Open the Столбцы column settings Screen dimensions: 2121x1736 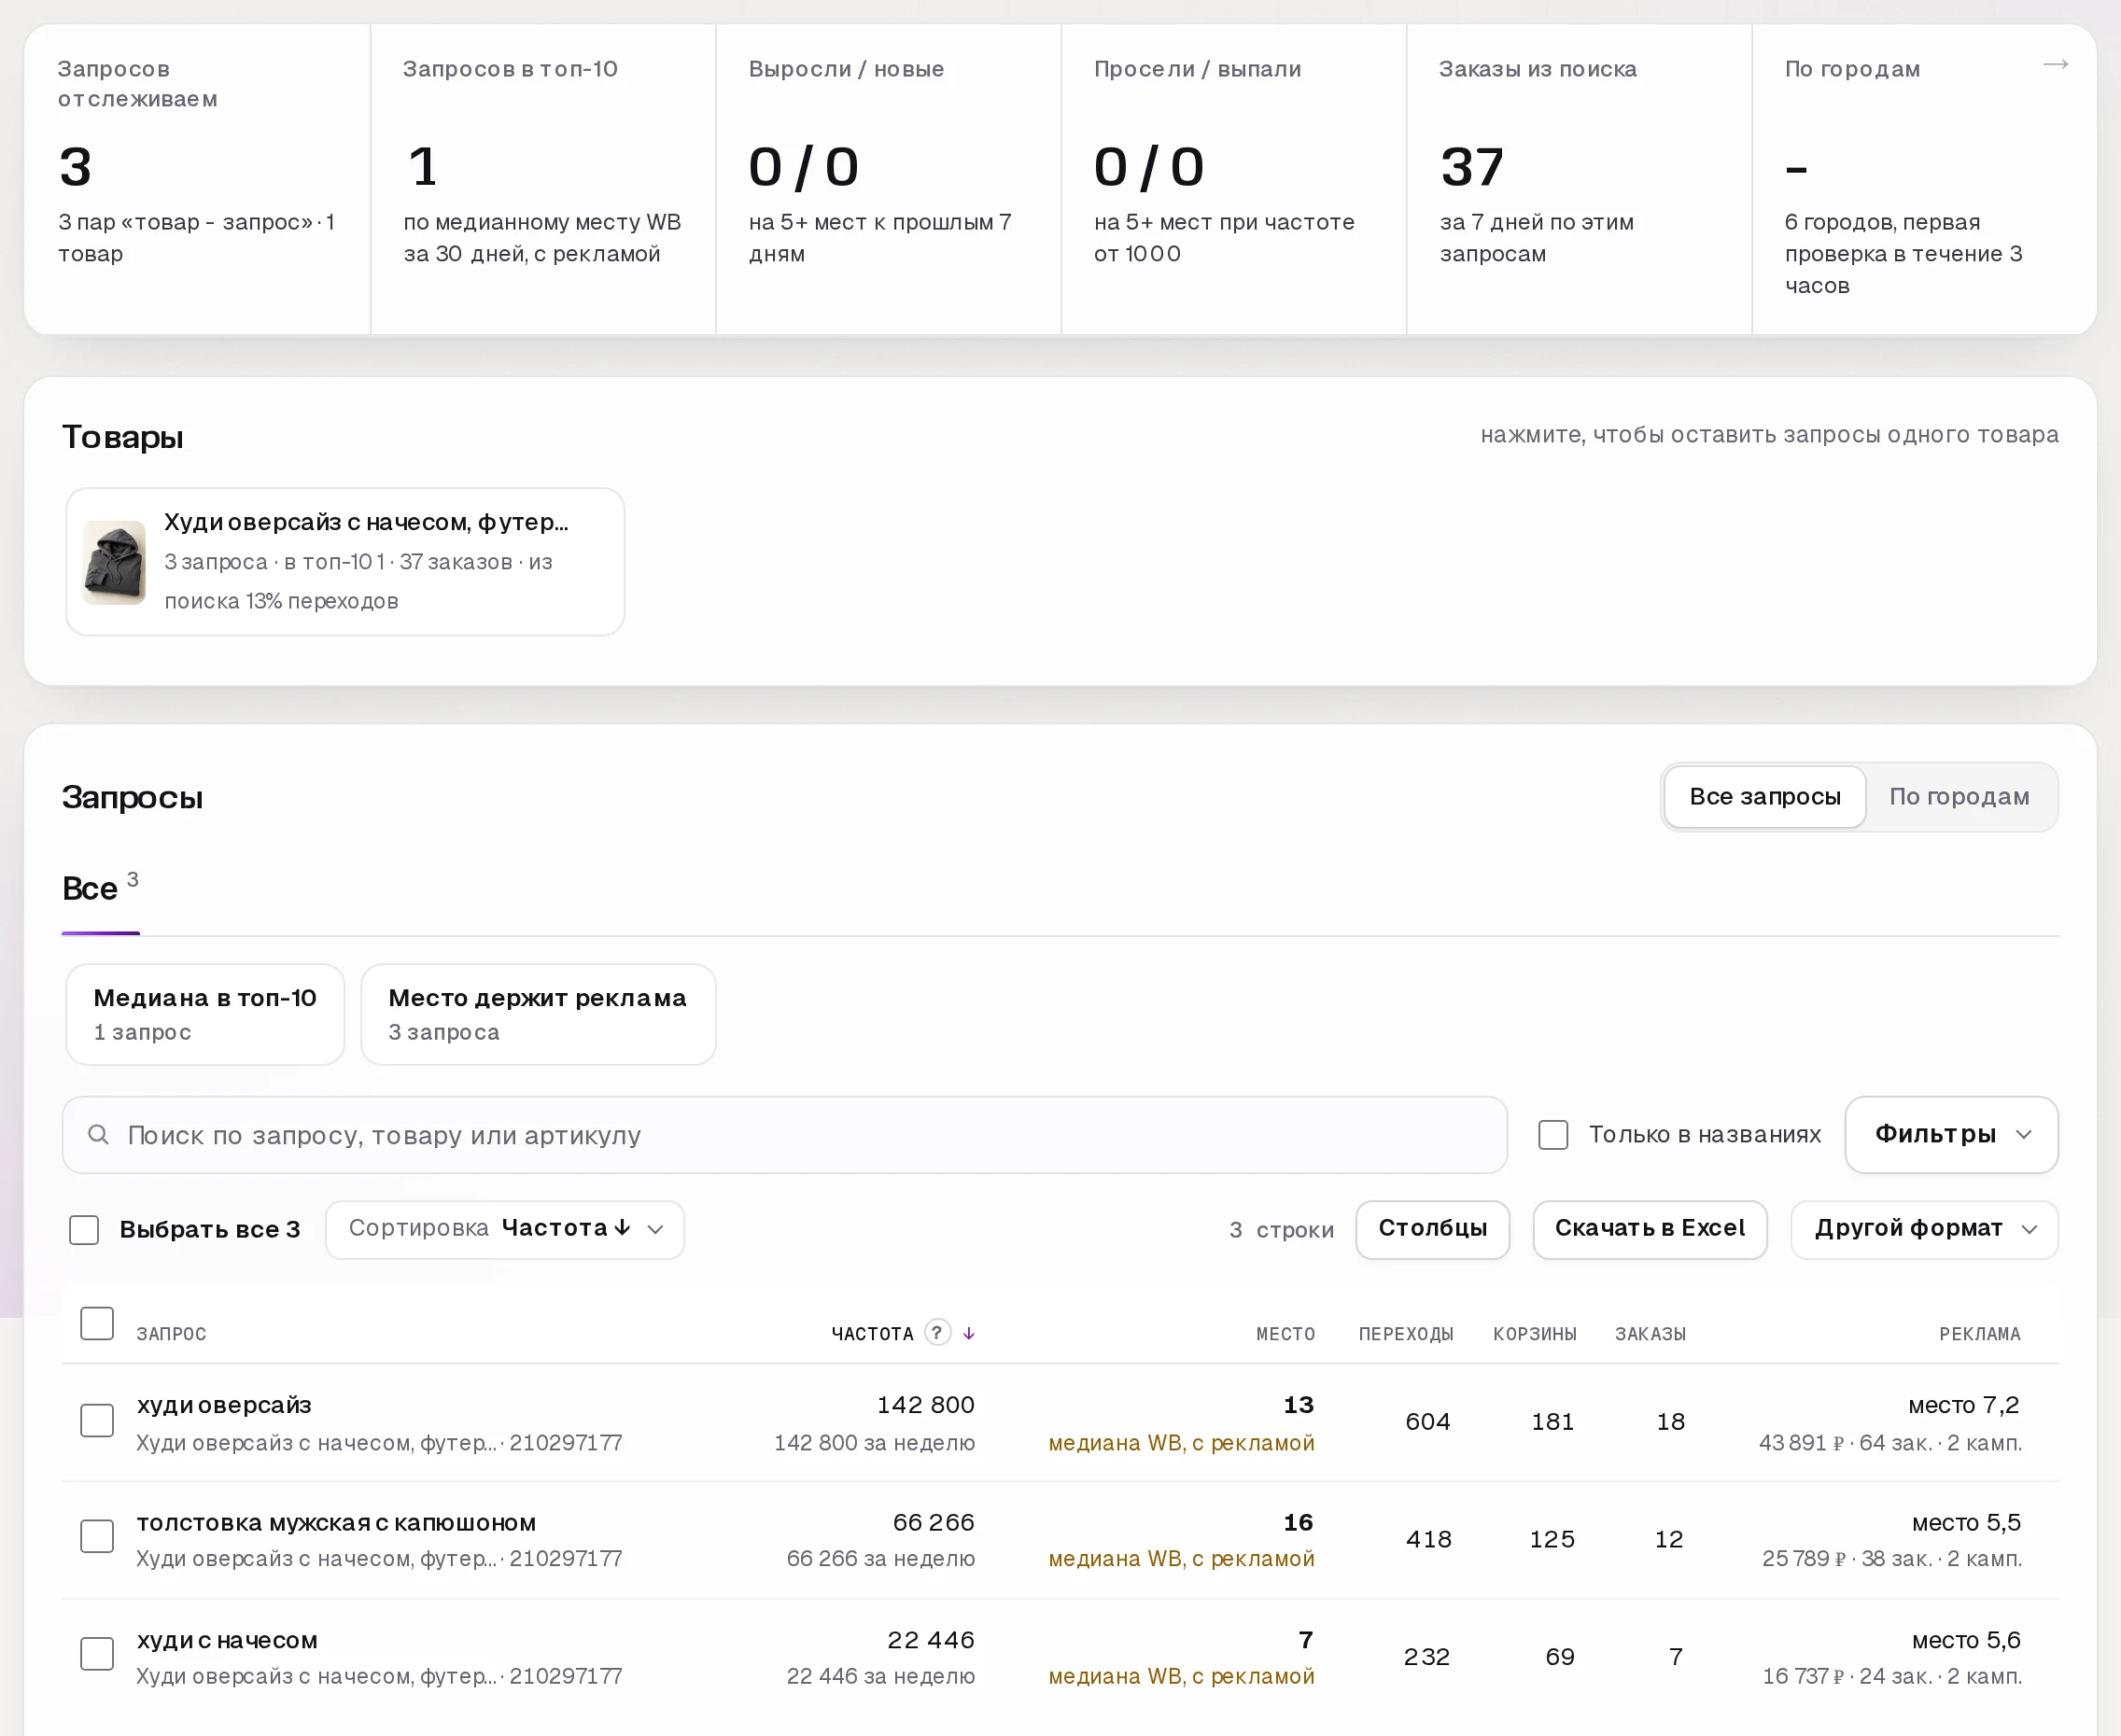point(1432,1229)
